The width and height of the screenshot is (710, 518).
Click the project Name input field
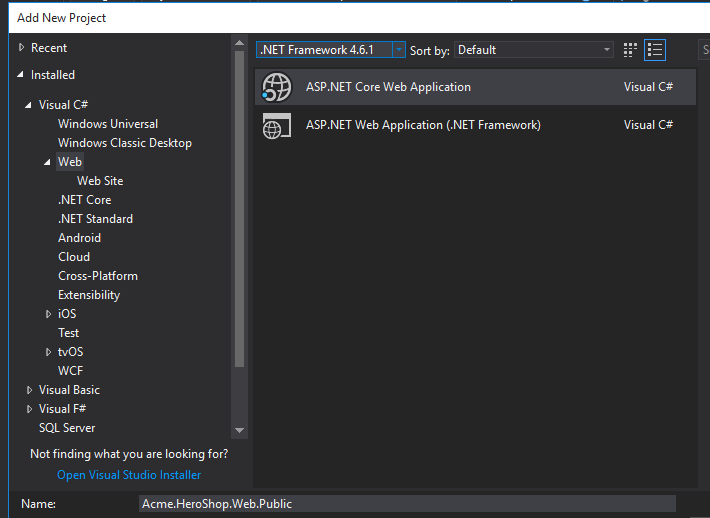click(x=407, y=504)
